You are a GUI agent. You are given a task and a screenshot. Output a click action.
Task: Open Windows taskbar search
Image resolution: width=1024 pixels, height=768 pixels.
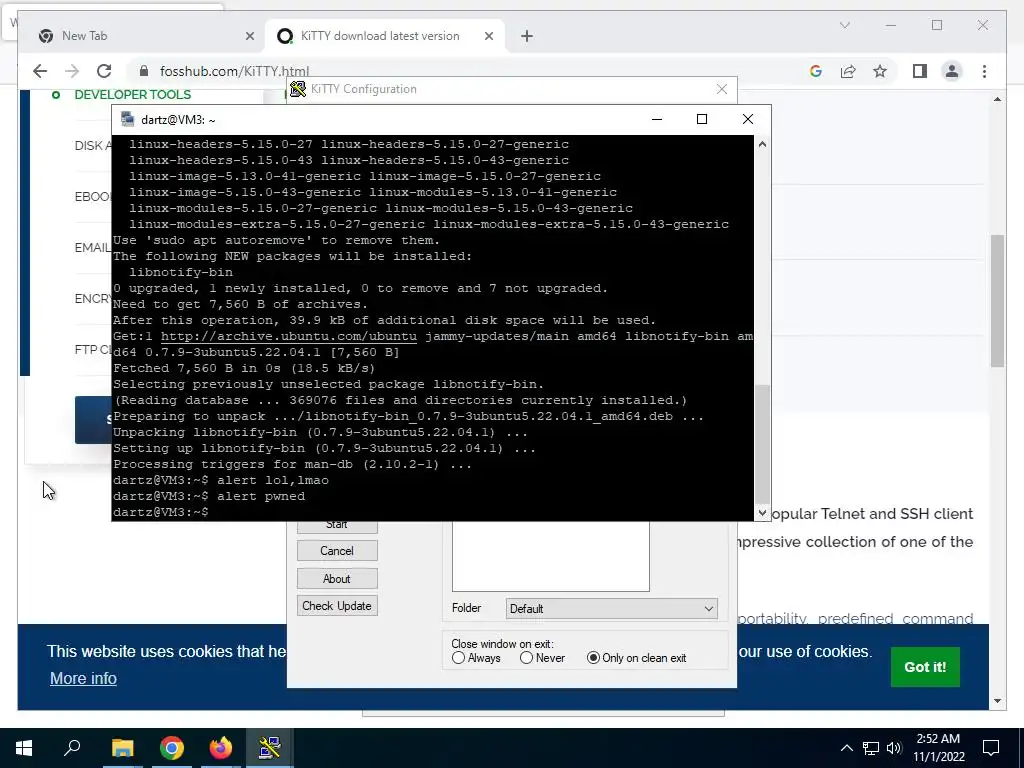[72, 748]
